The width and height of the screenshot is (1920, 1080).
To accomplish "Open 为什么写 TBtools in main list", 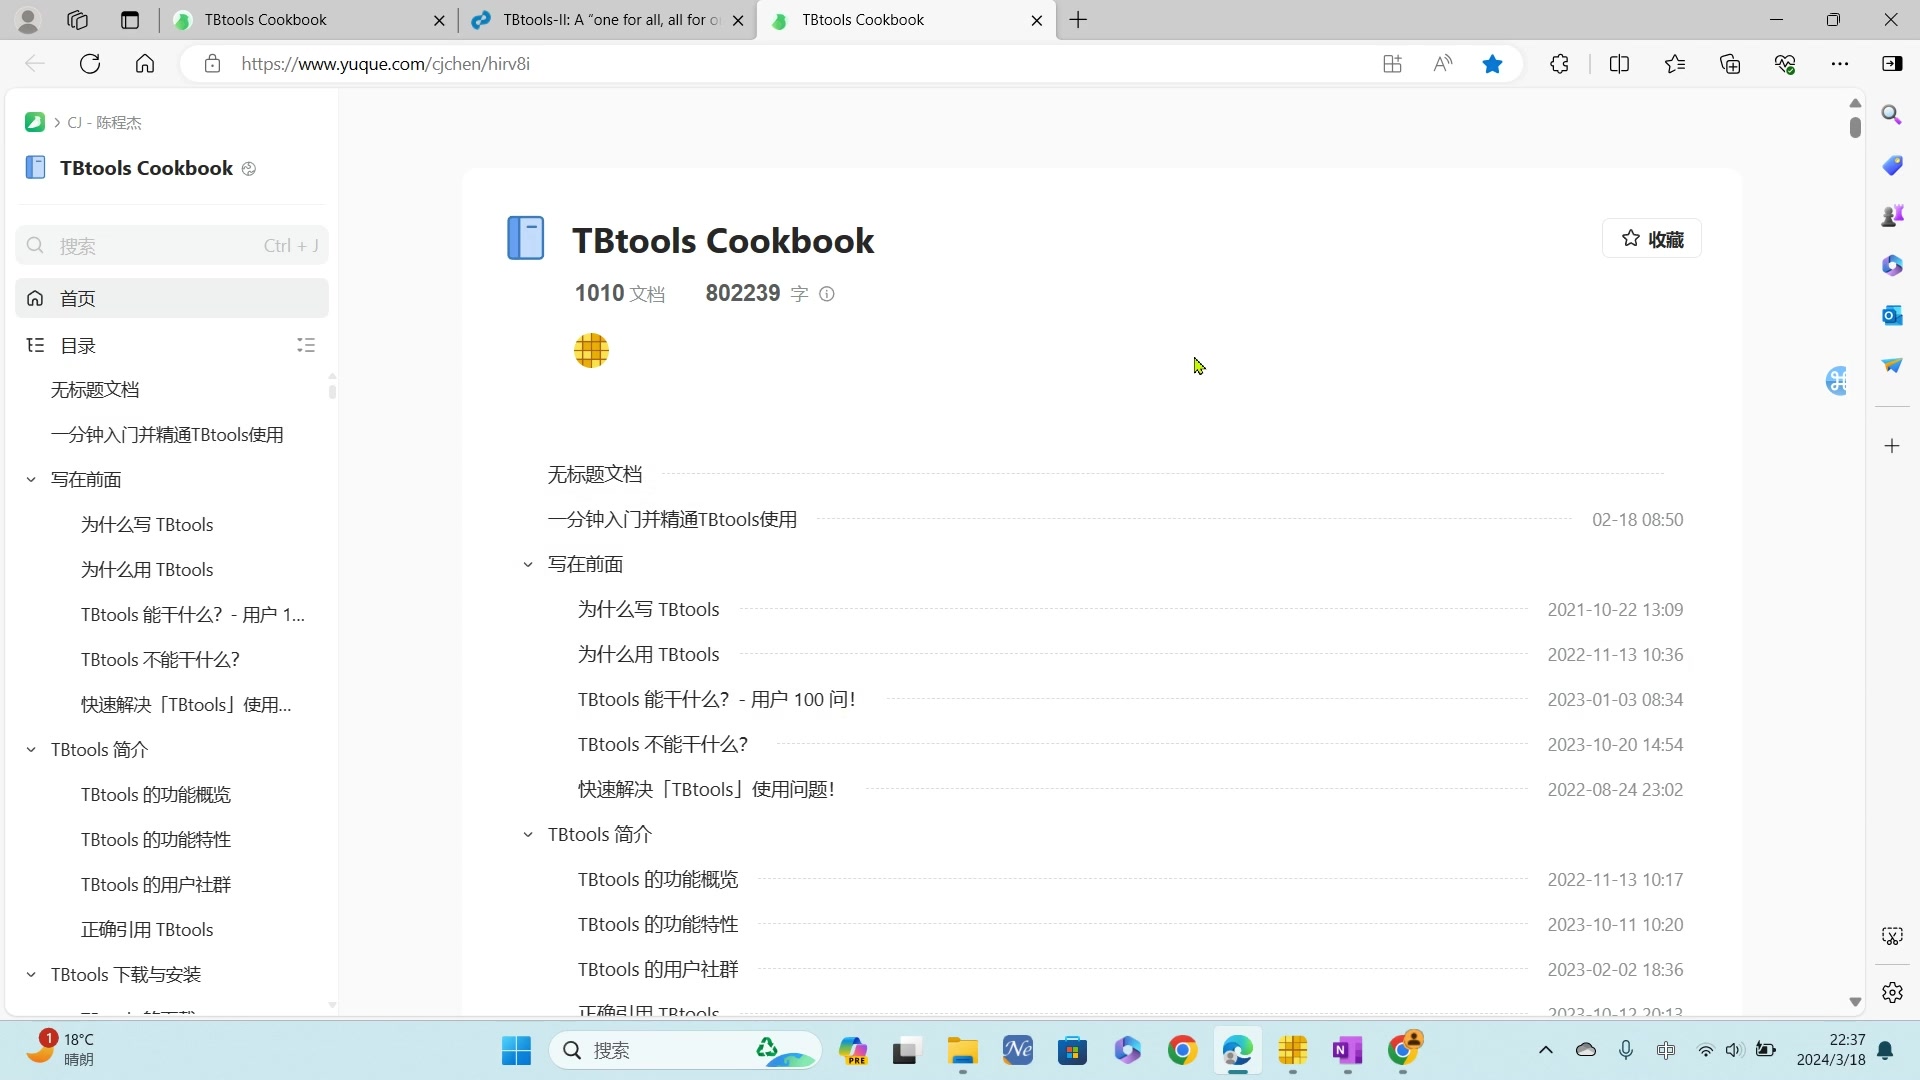I will tap(649, 610).
